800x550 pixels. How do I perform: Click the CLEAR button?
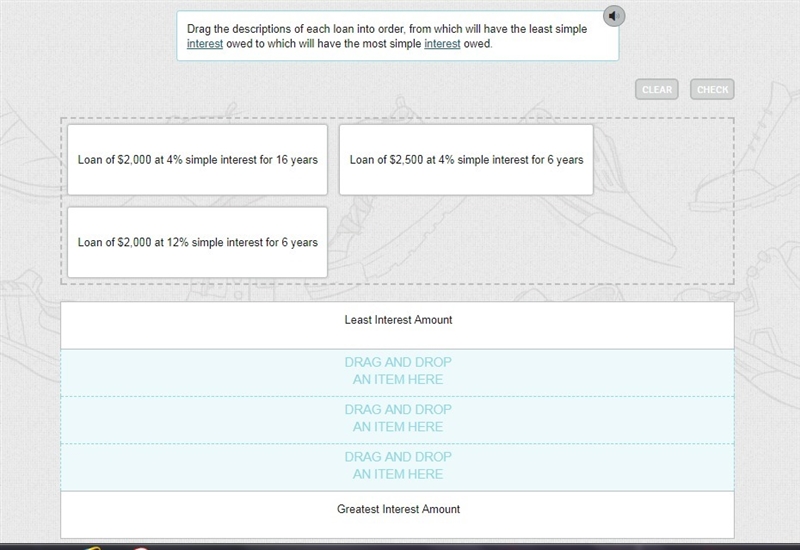click(657, 89)
